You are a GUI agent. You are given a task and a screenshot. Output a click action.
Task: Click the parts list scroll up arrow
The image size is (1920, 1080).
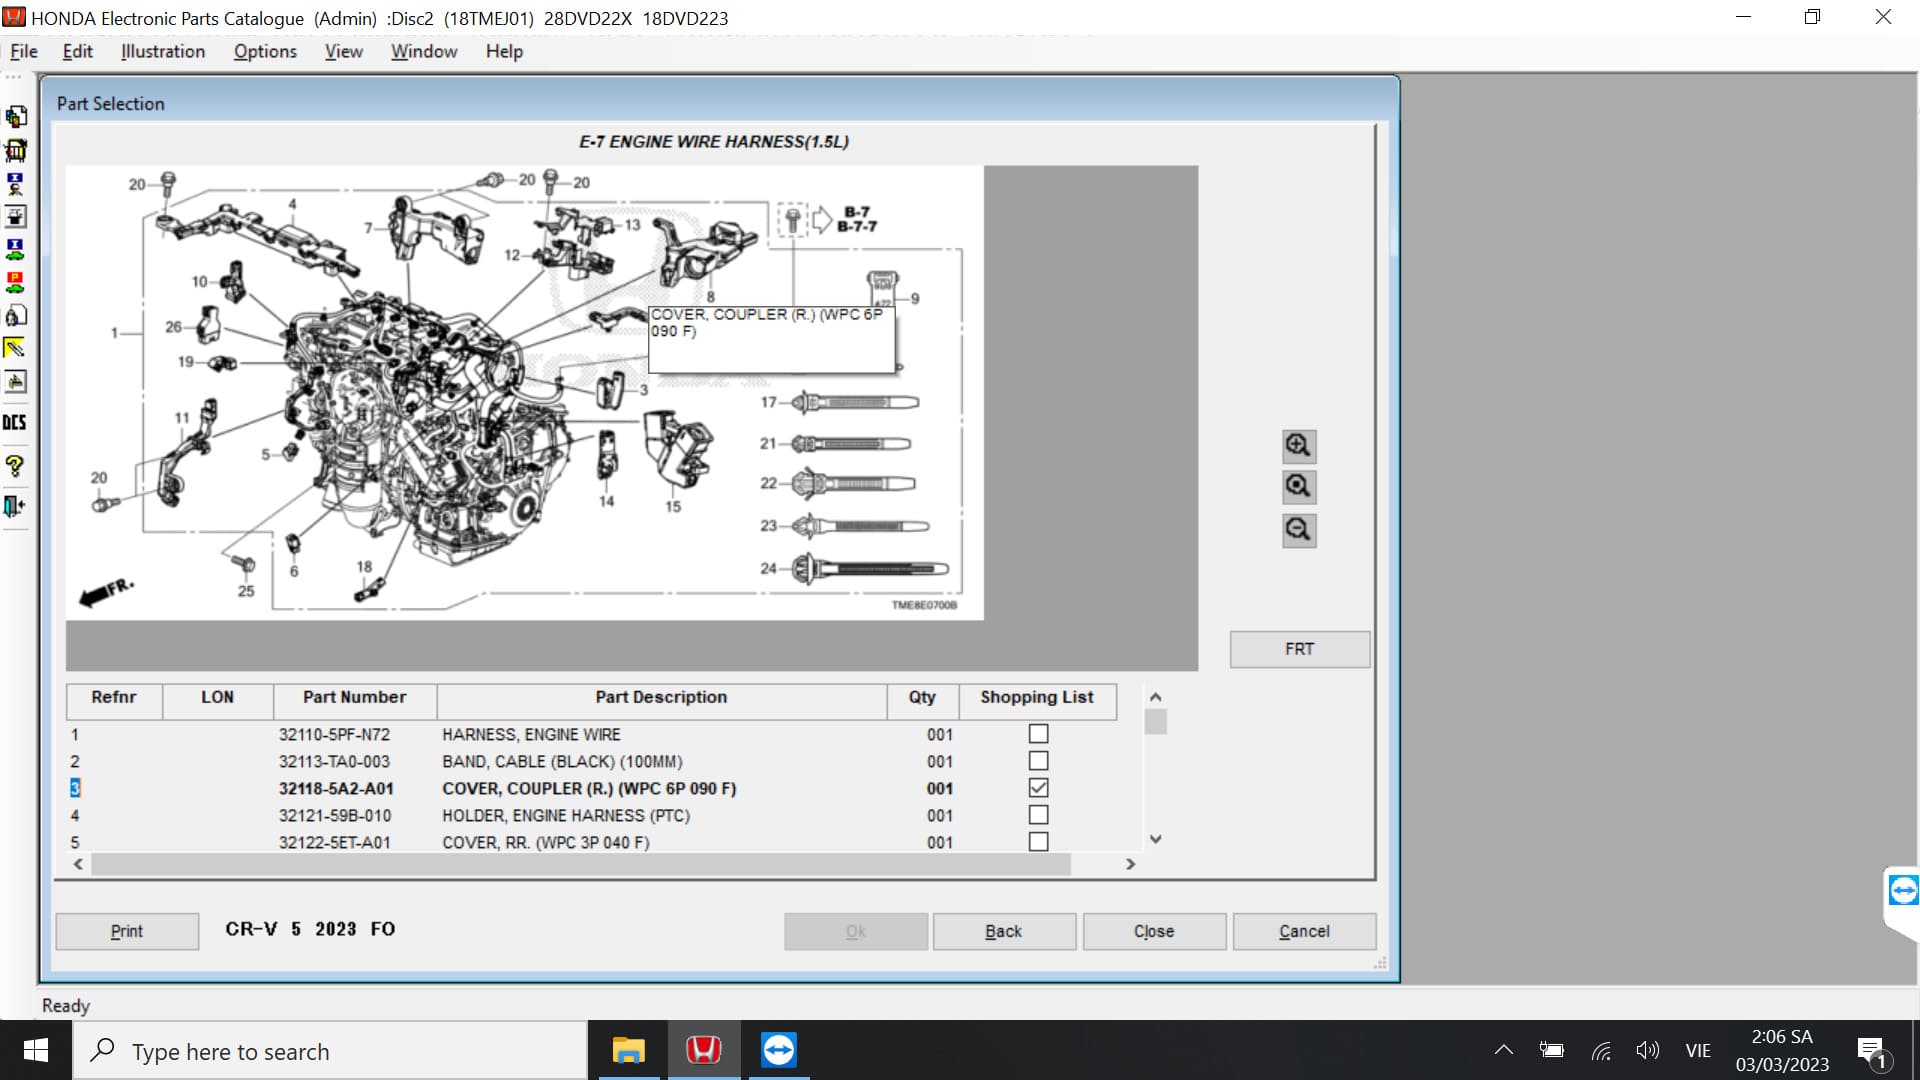[x=1155, y=697]
